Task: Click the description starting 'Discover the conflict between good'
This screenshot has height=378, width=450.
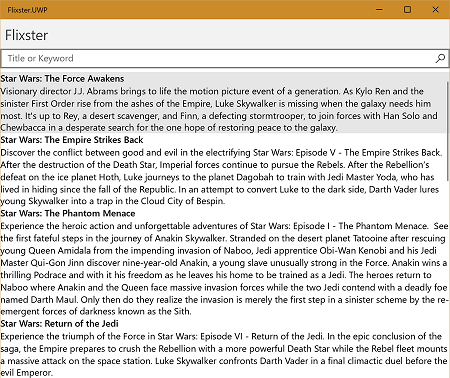Action: pos(221,177)
